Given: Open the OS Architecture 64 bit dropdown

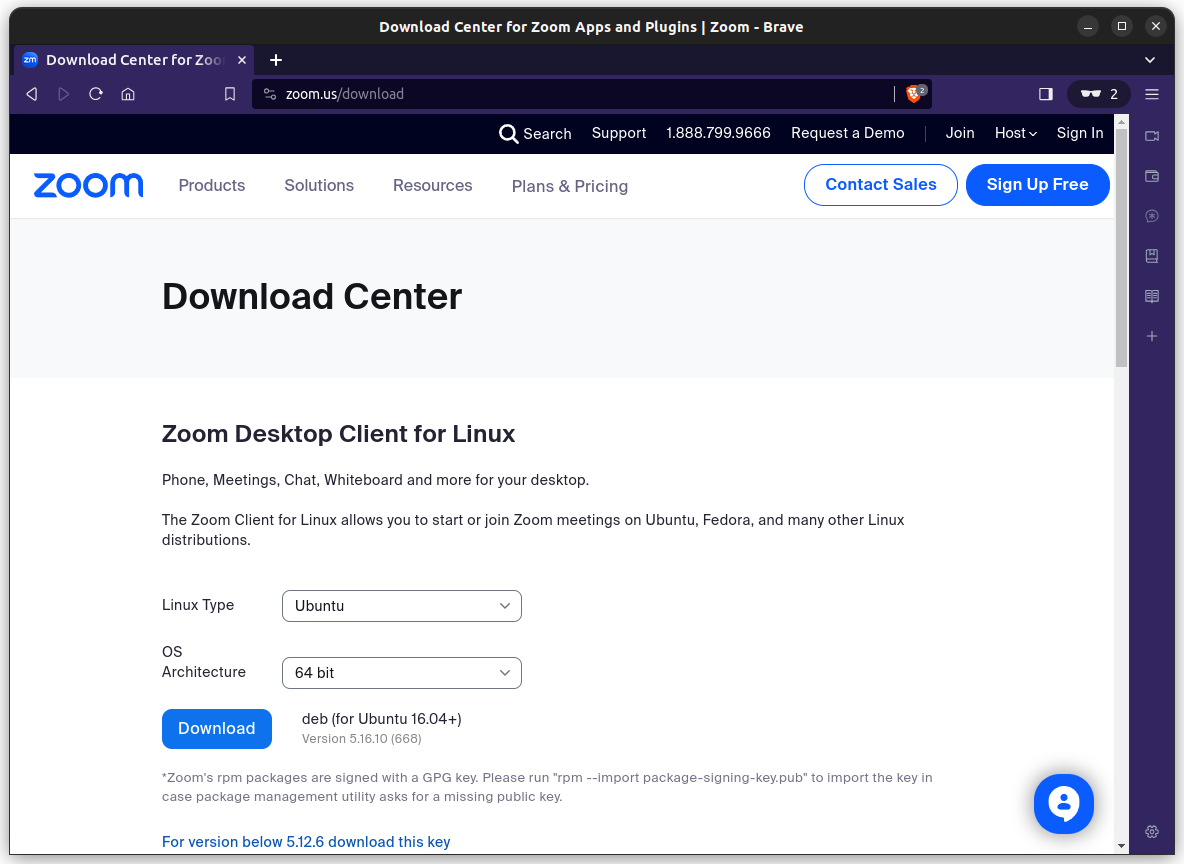Looking at the screenshot, I should (x=401, y=673).
